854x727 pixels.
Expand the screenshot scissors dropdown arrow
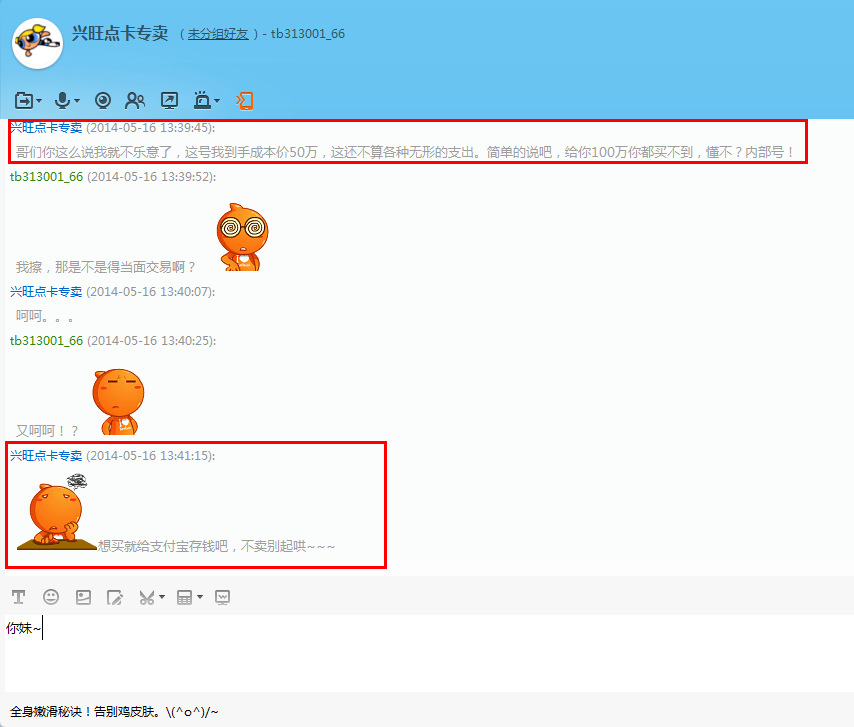point(162,597)
